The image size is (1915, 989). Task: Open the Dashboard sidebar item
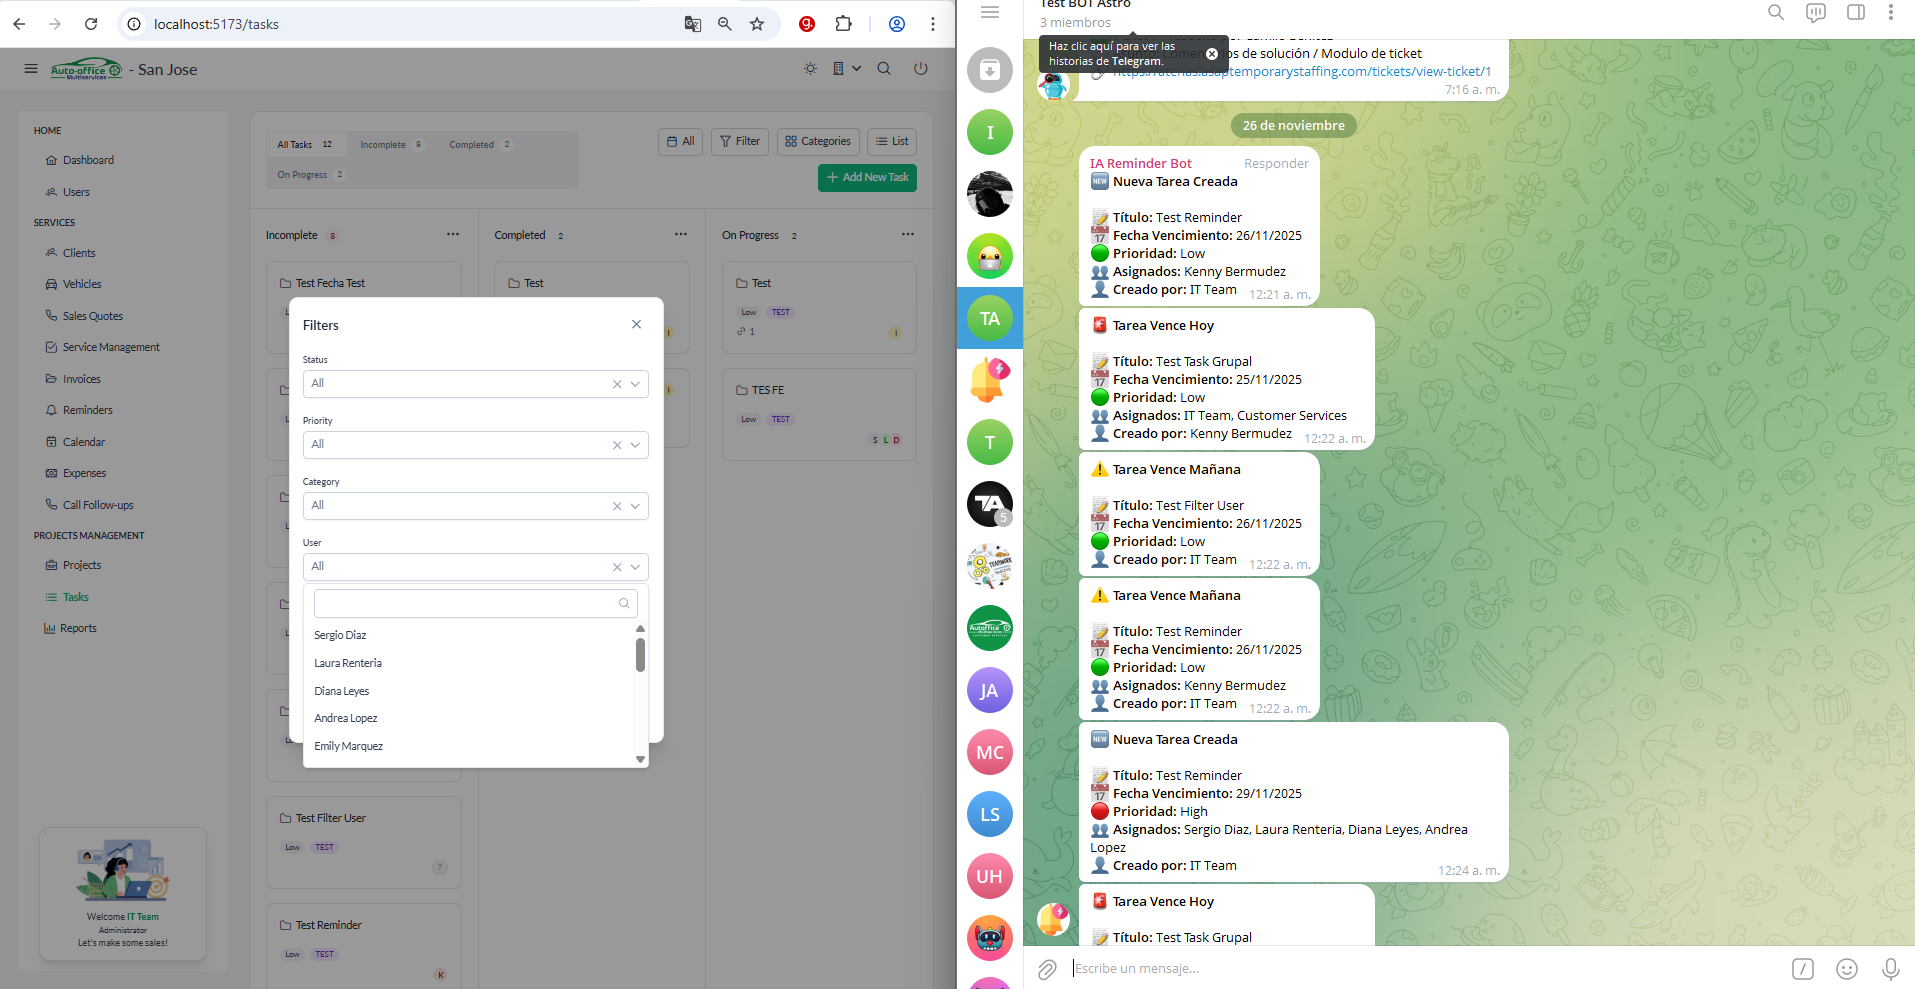[88, 160]
